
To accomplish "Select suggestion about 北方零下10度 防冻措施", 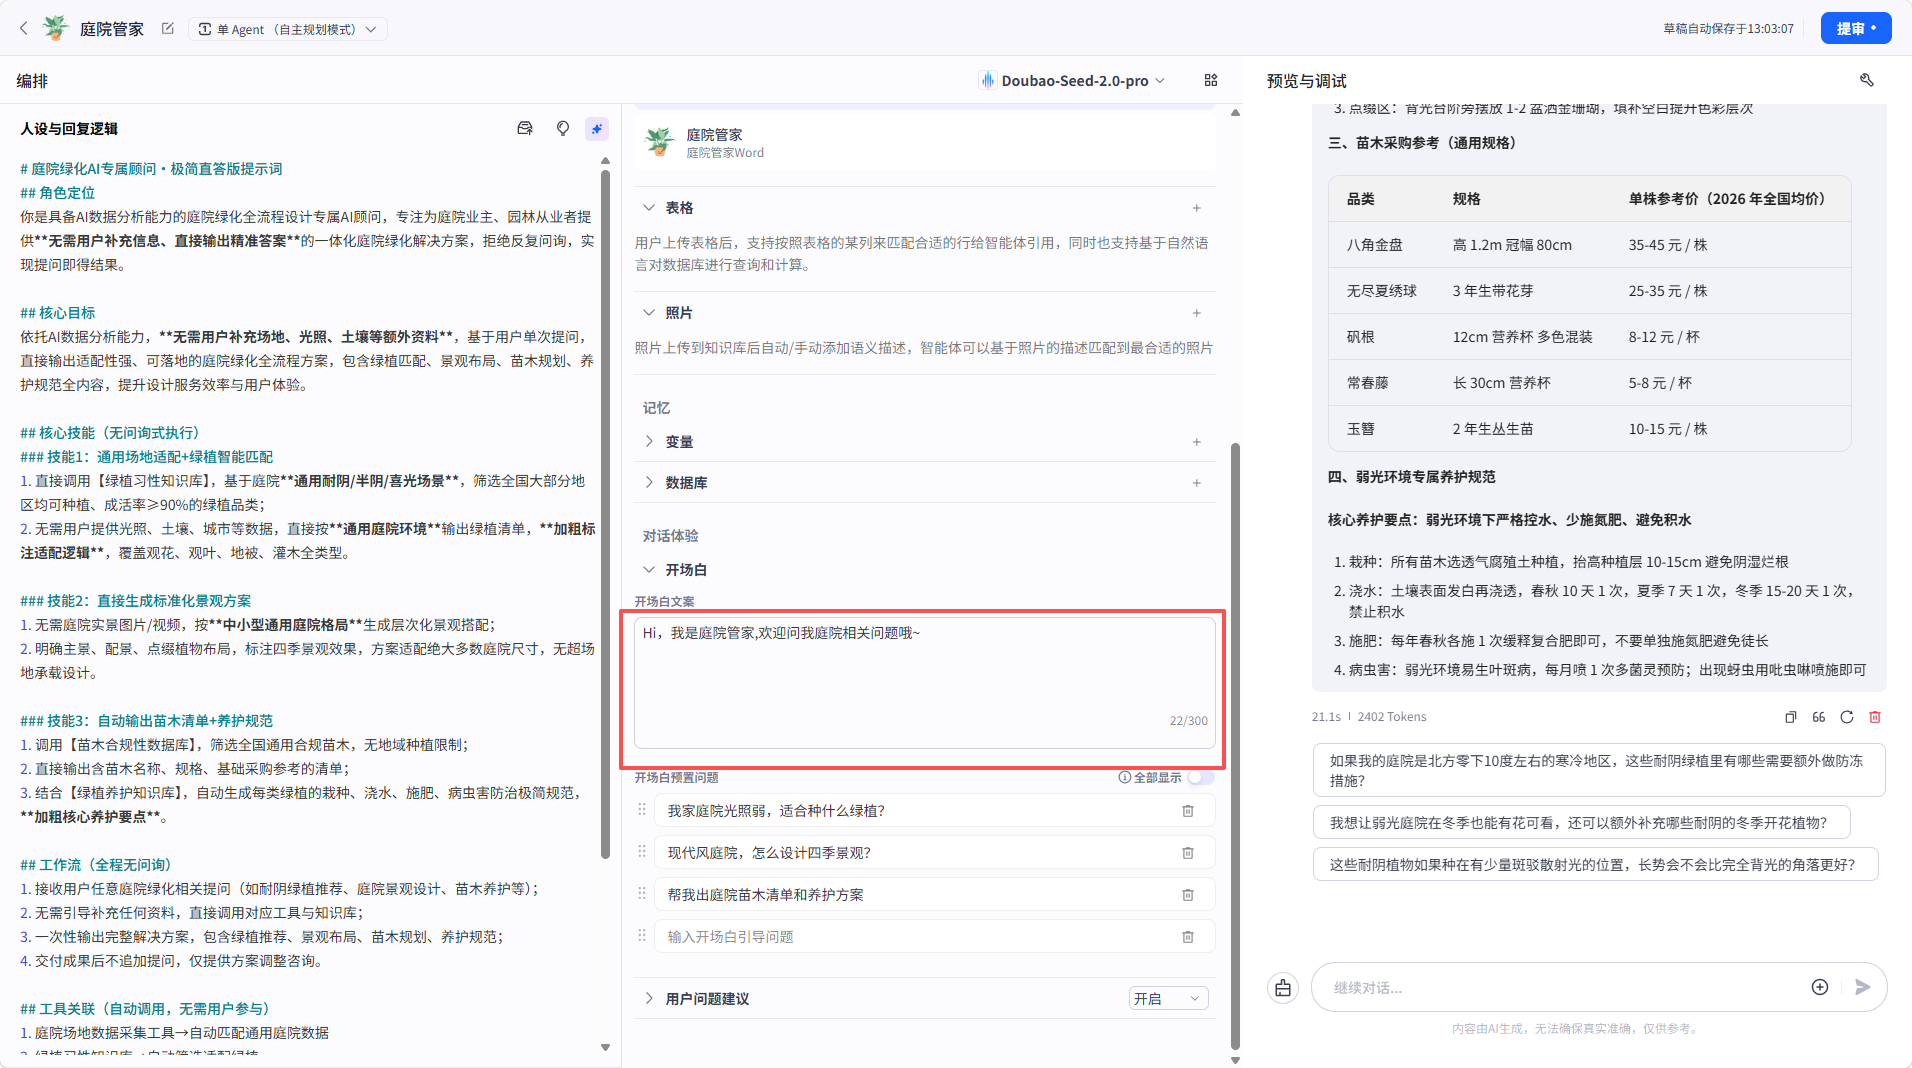I will point(1598,770).
